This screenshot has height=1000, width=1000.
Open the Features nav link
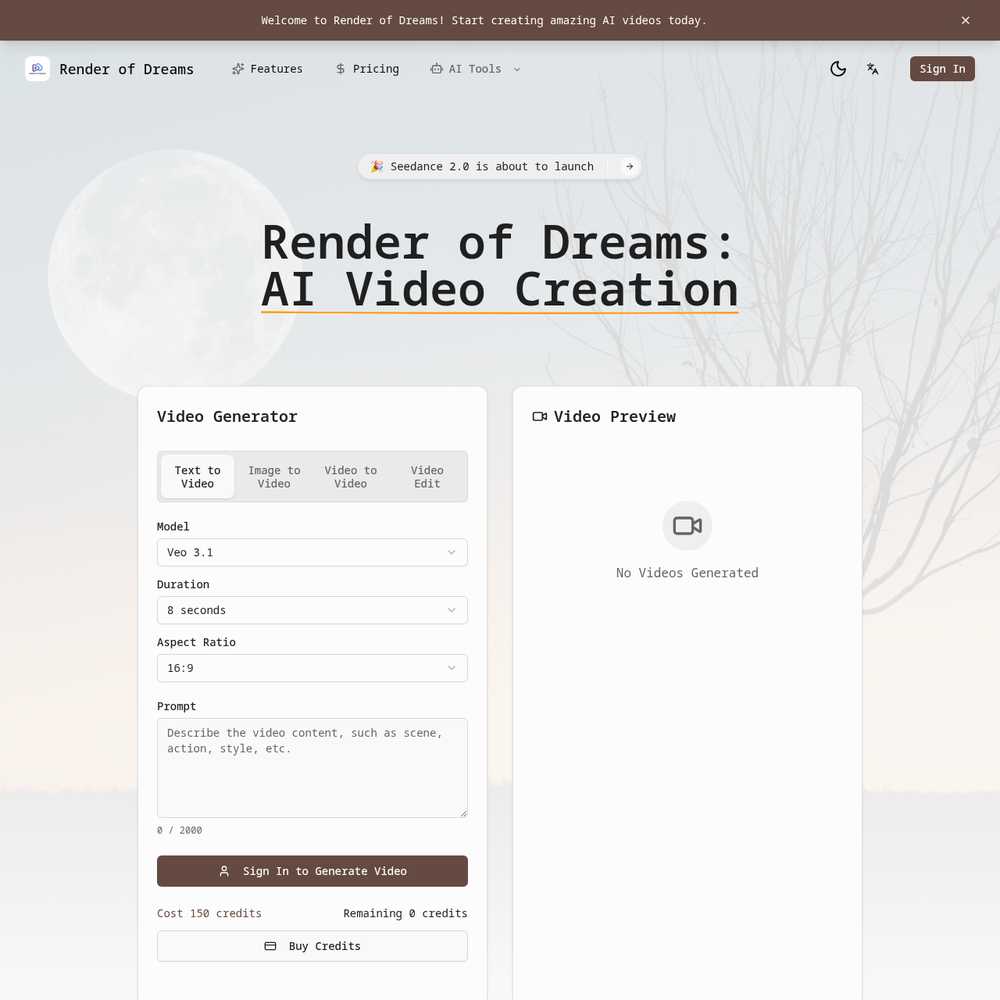pyautogui.click(x=267, y=69)
